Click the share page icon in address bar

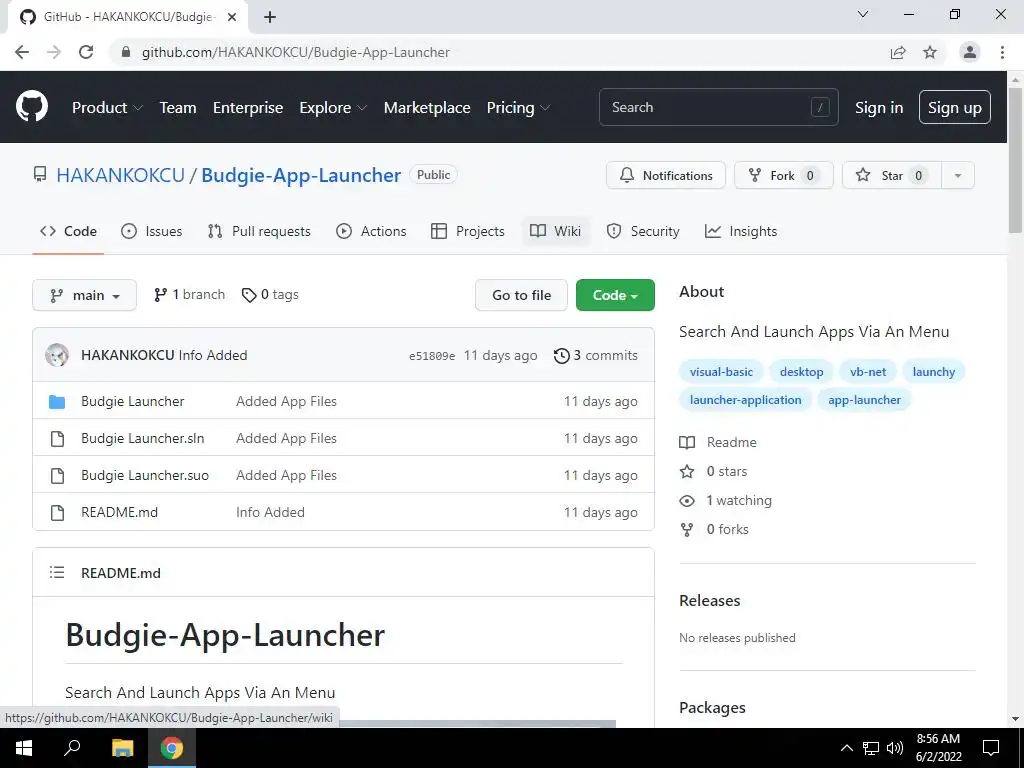pos(898,52)
